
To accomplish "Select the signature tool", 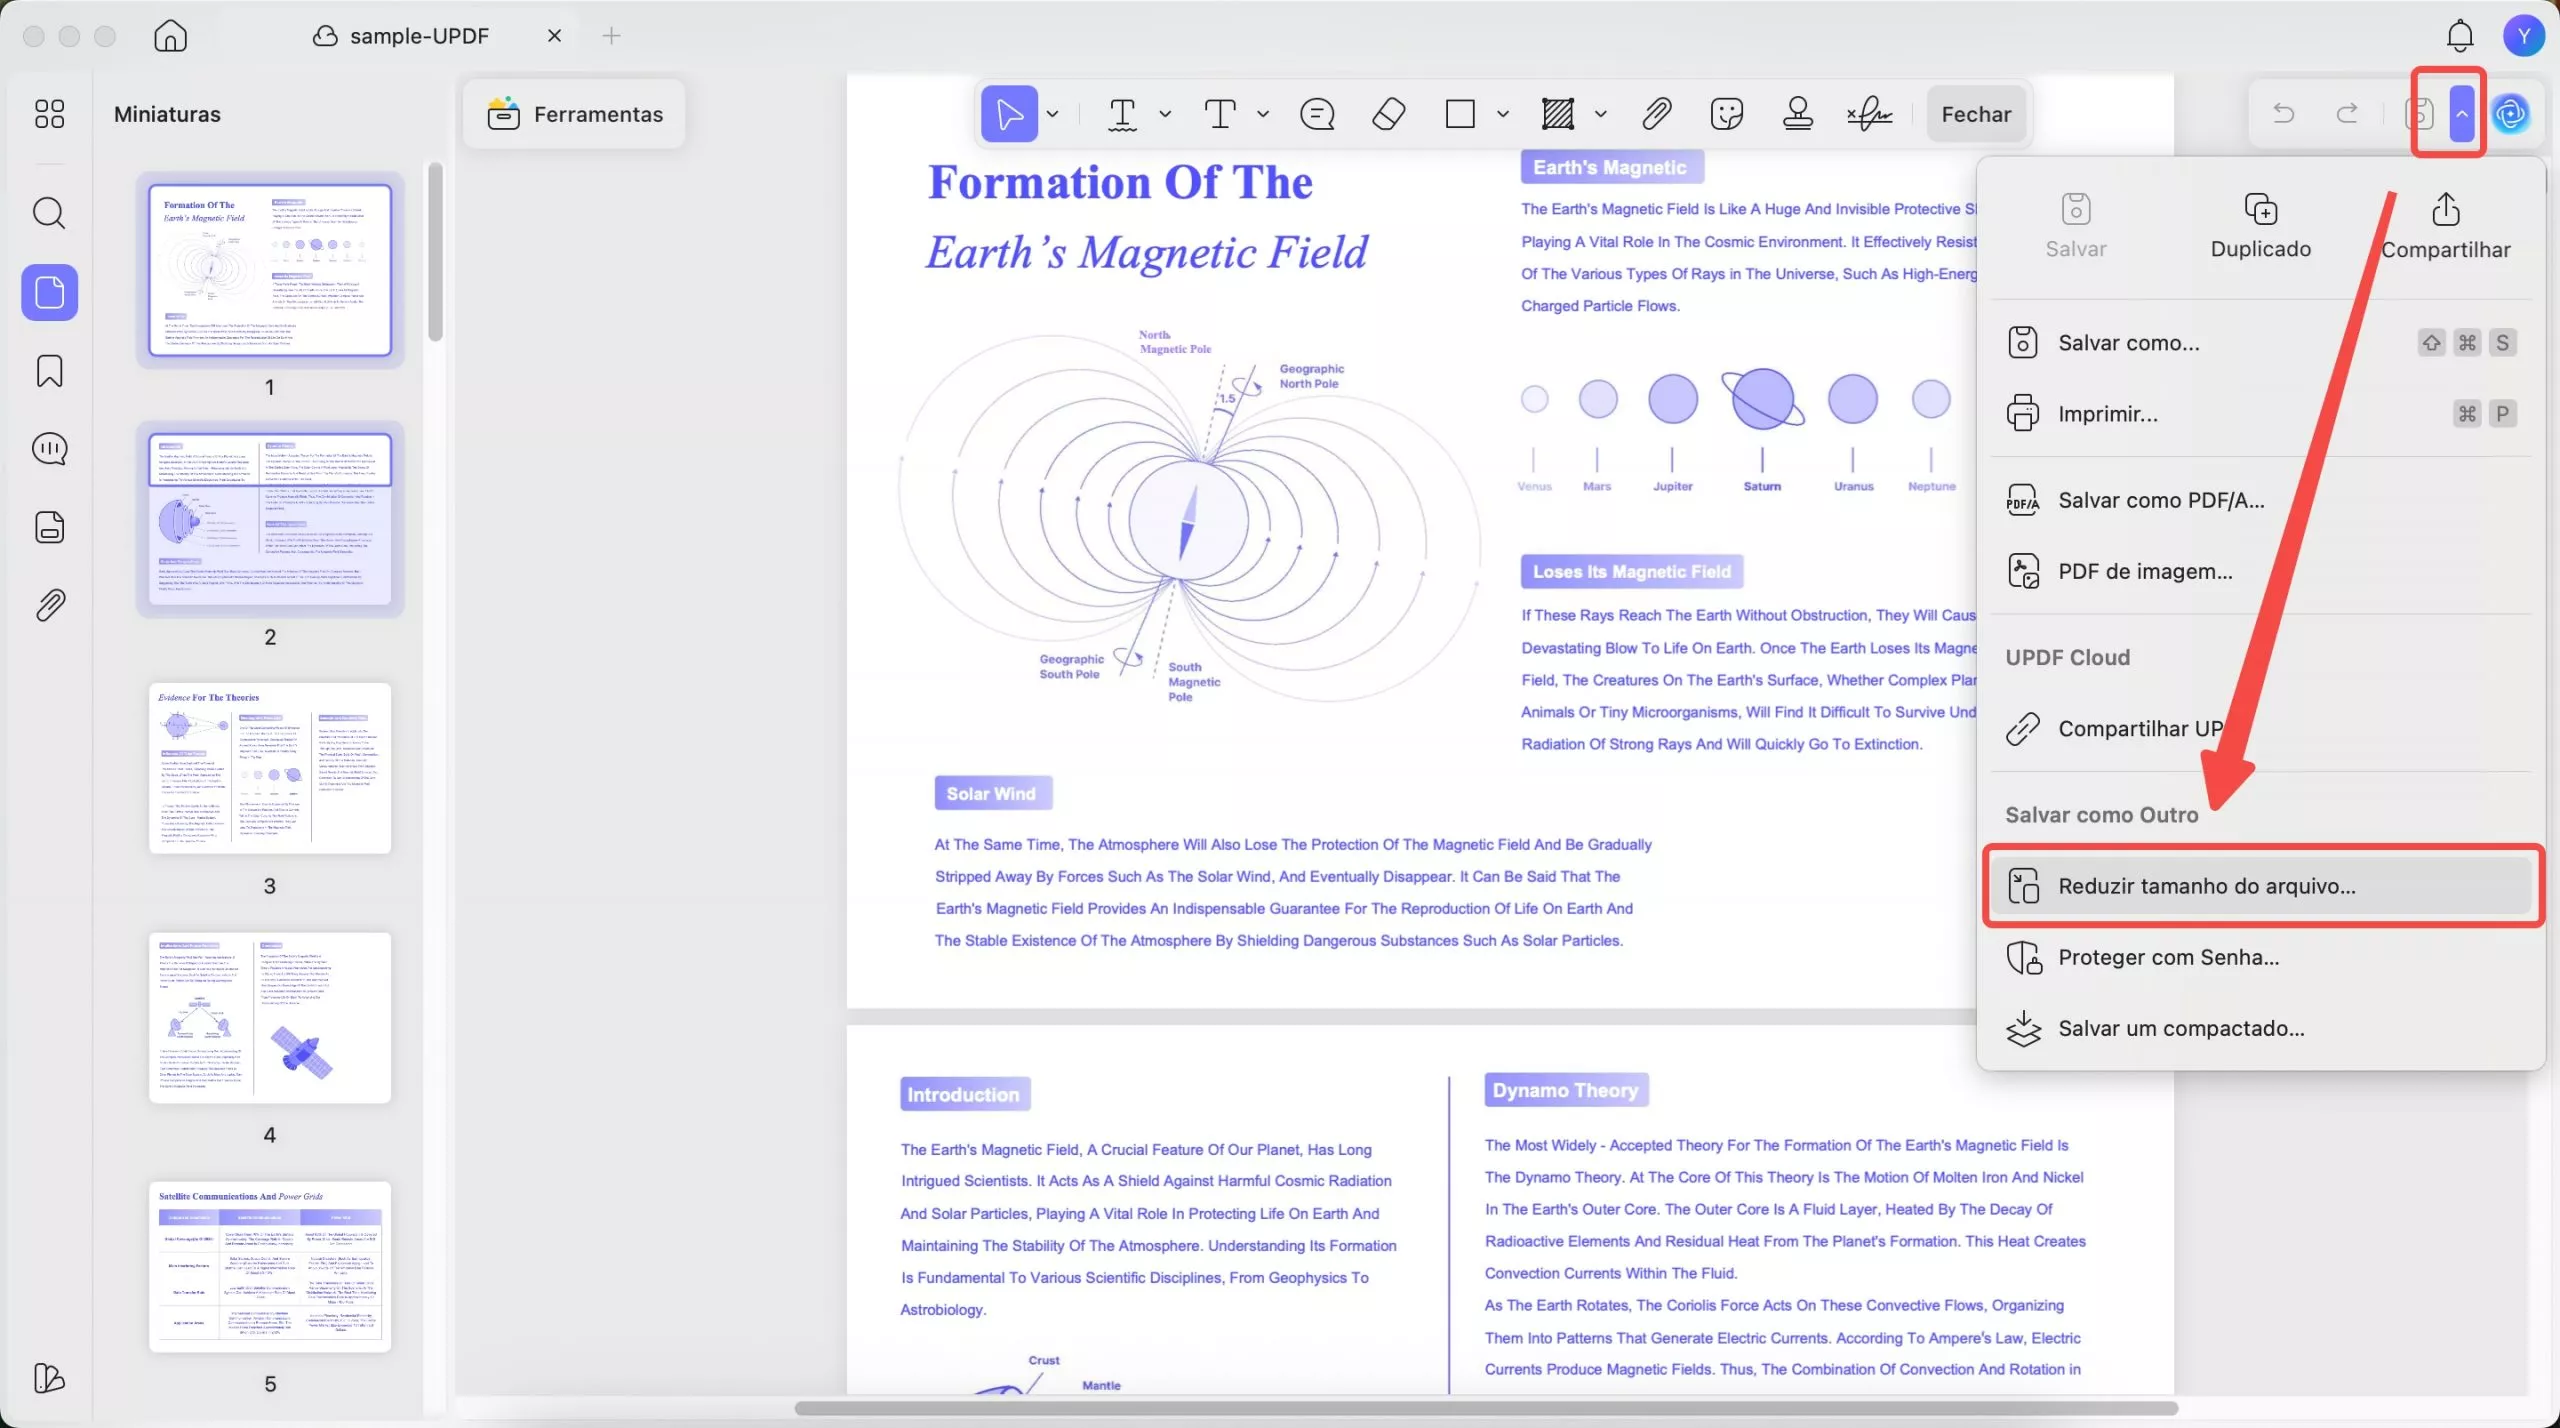I will (x=1869, y=114).
